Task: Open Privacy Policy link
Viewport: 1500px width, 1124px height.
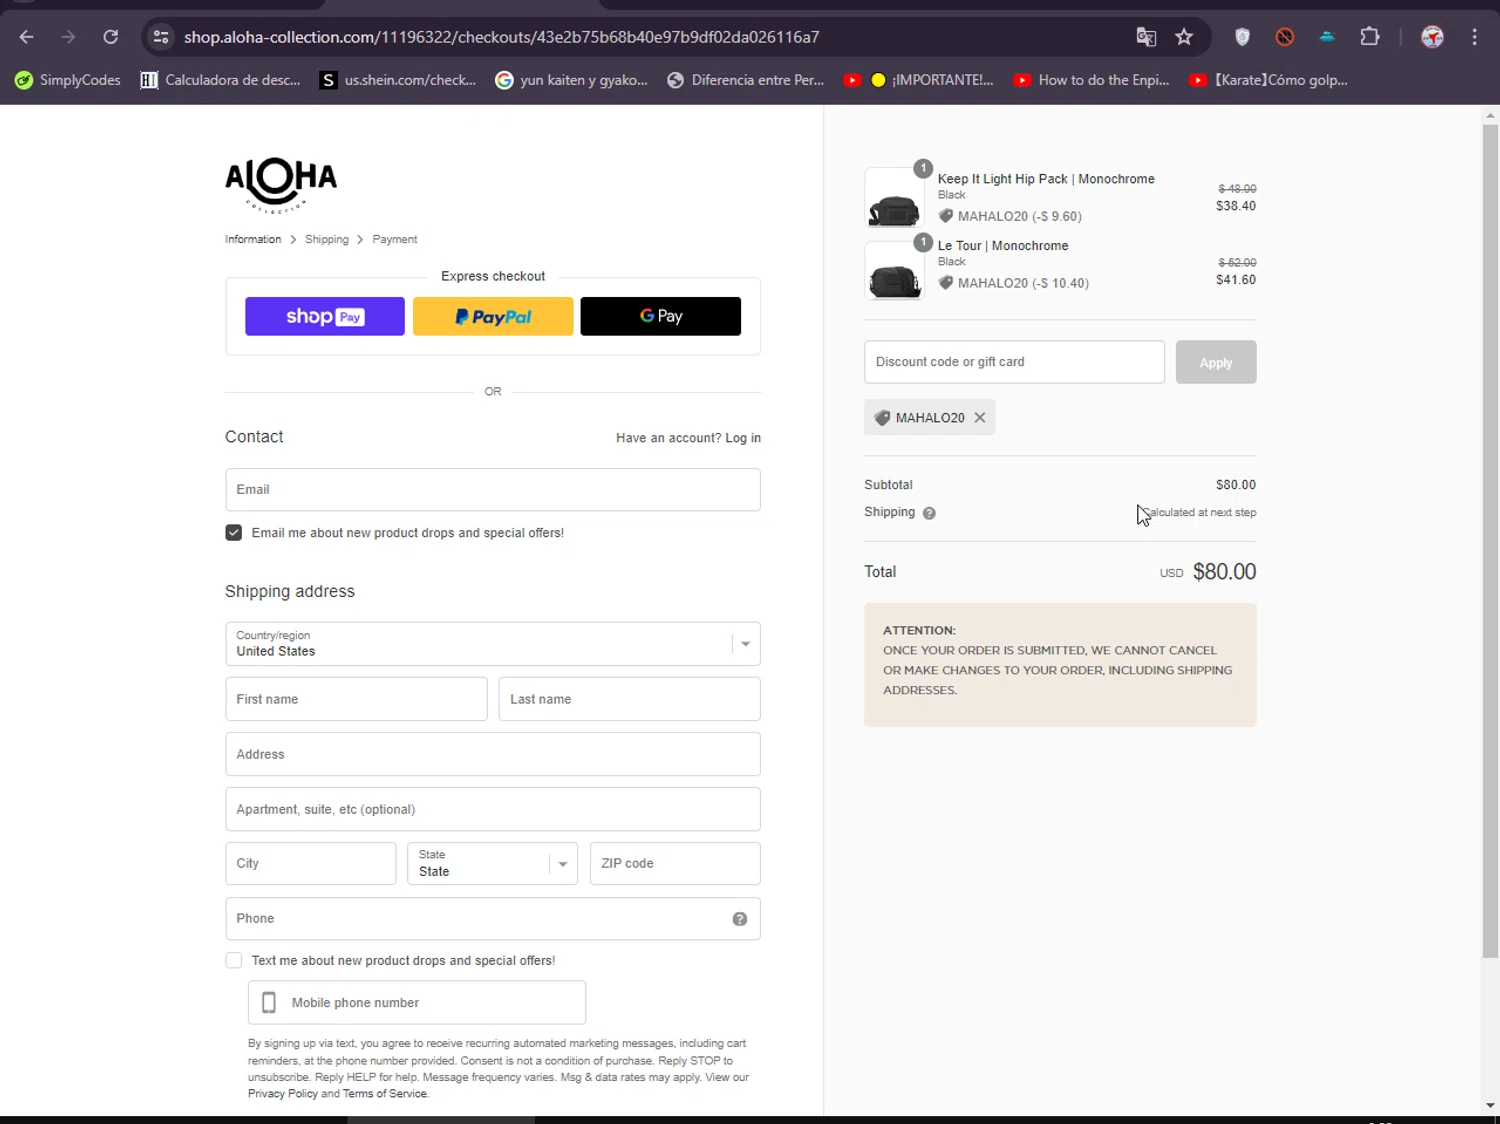Action: tap(283, 1094)
